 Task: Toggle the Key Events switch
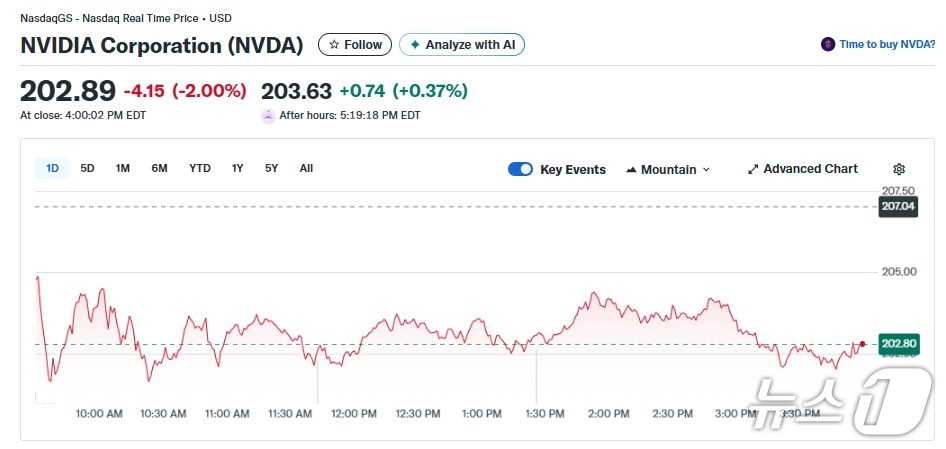tap(520, 169)
